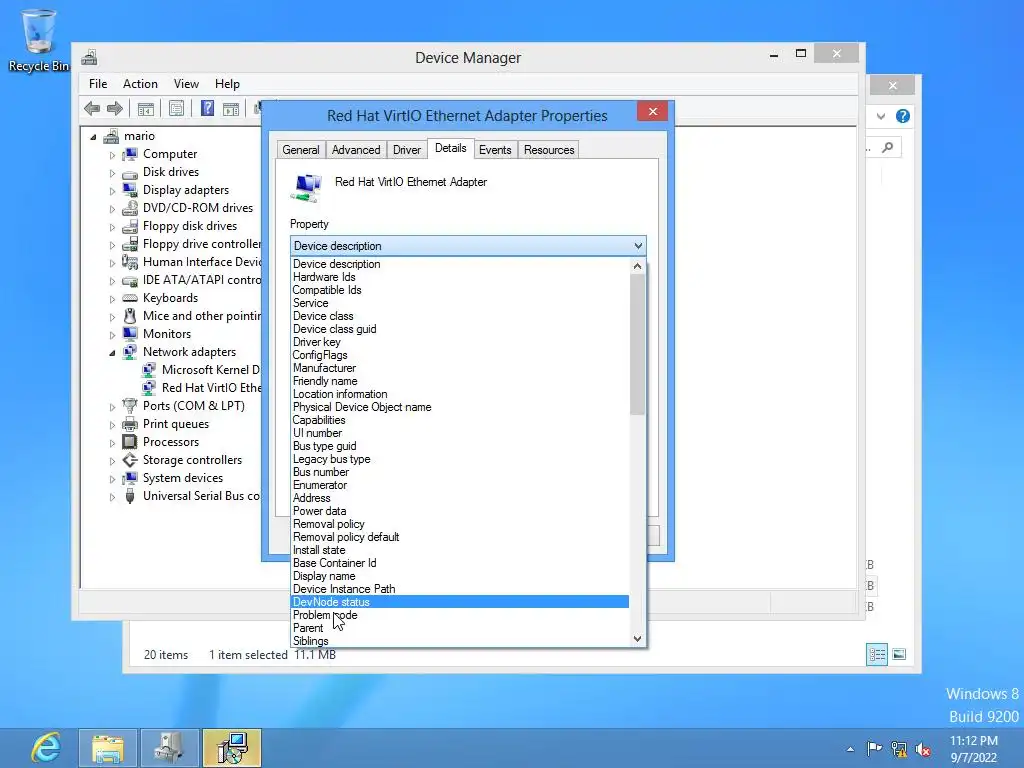Select the Red Hat VirtIO Ethernet adapter icon
The image size is (1024, 768).
(149, 388)
